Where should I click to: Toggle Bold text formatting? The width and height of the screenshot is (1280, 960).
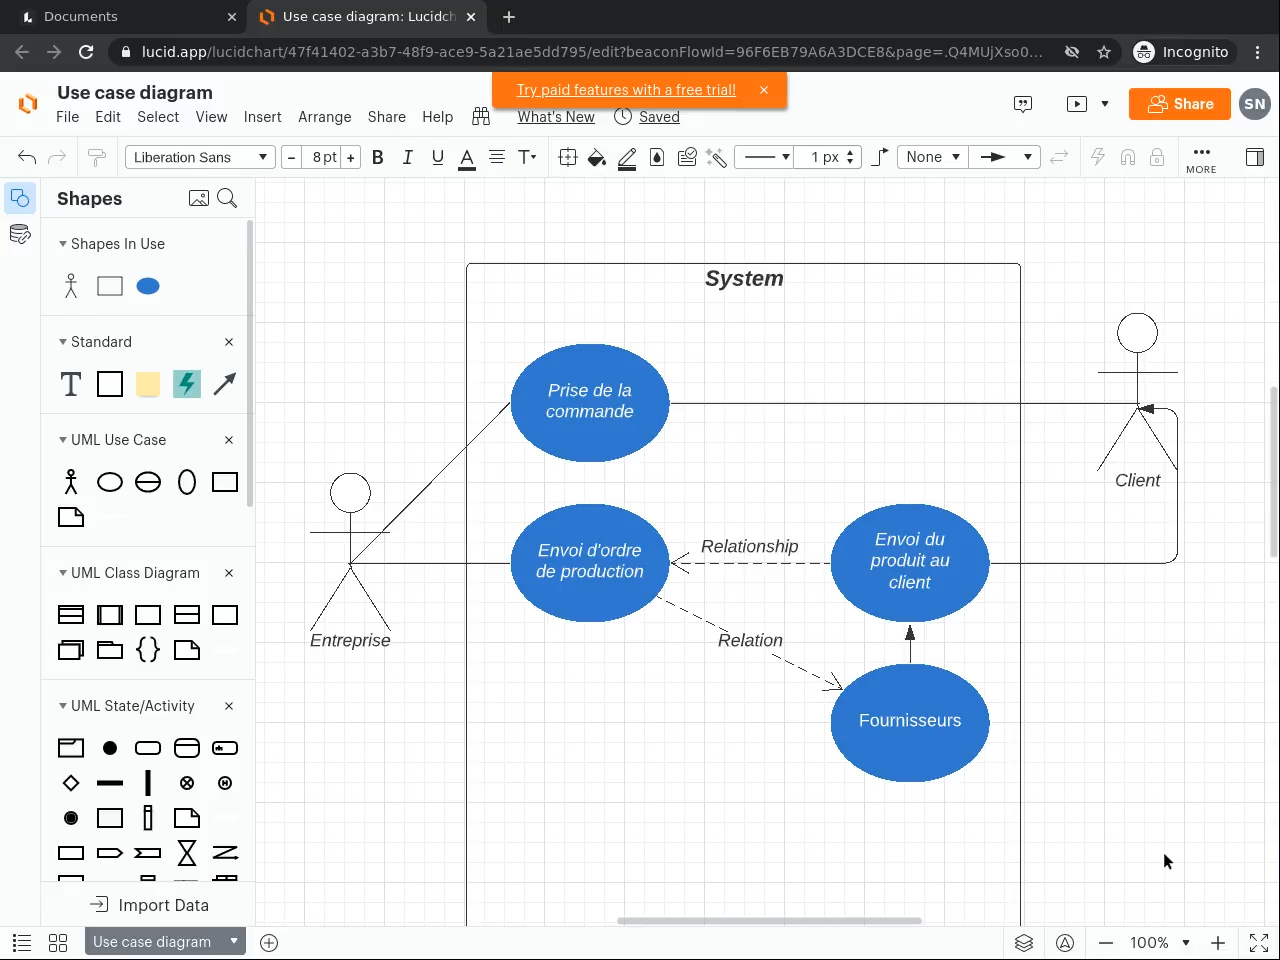[378, 157]
